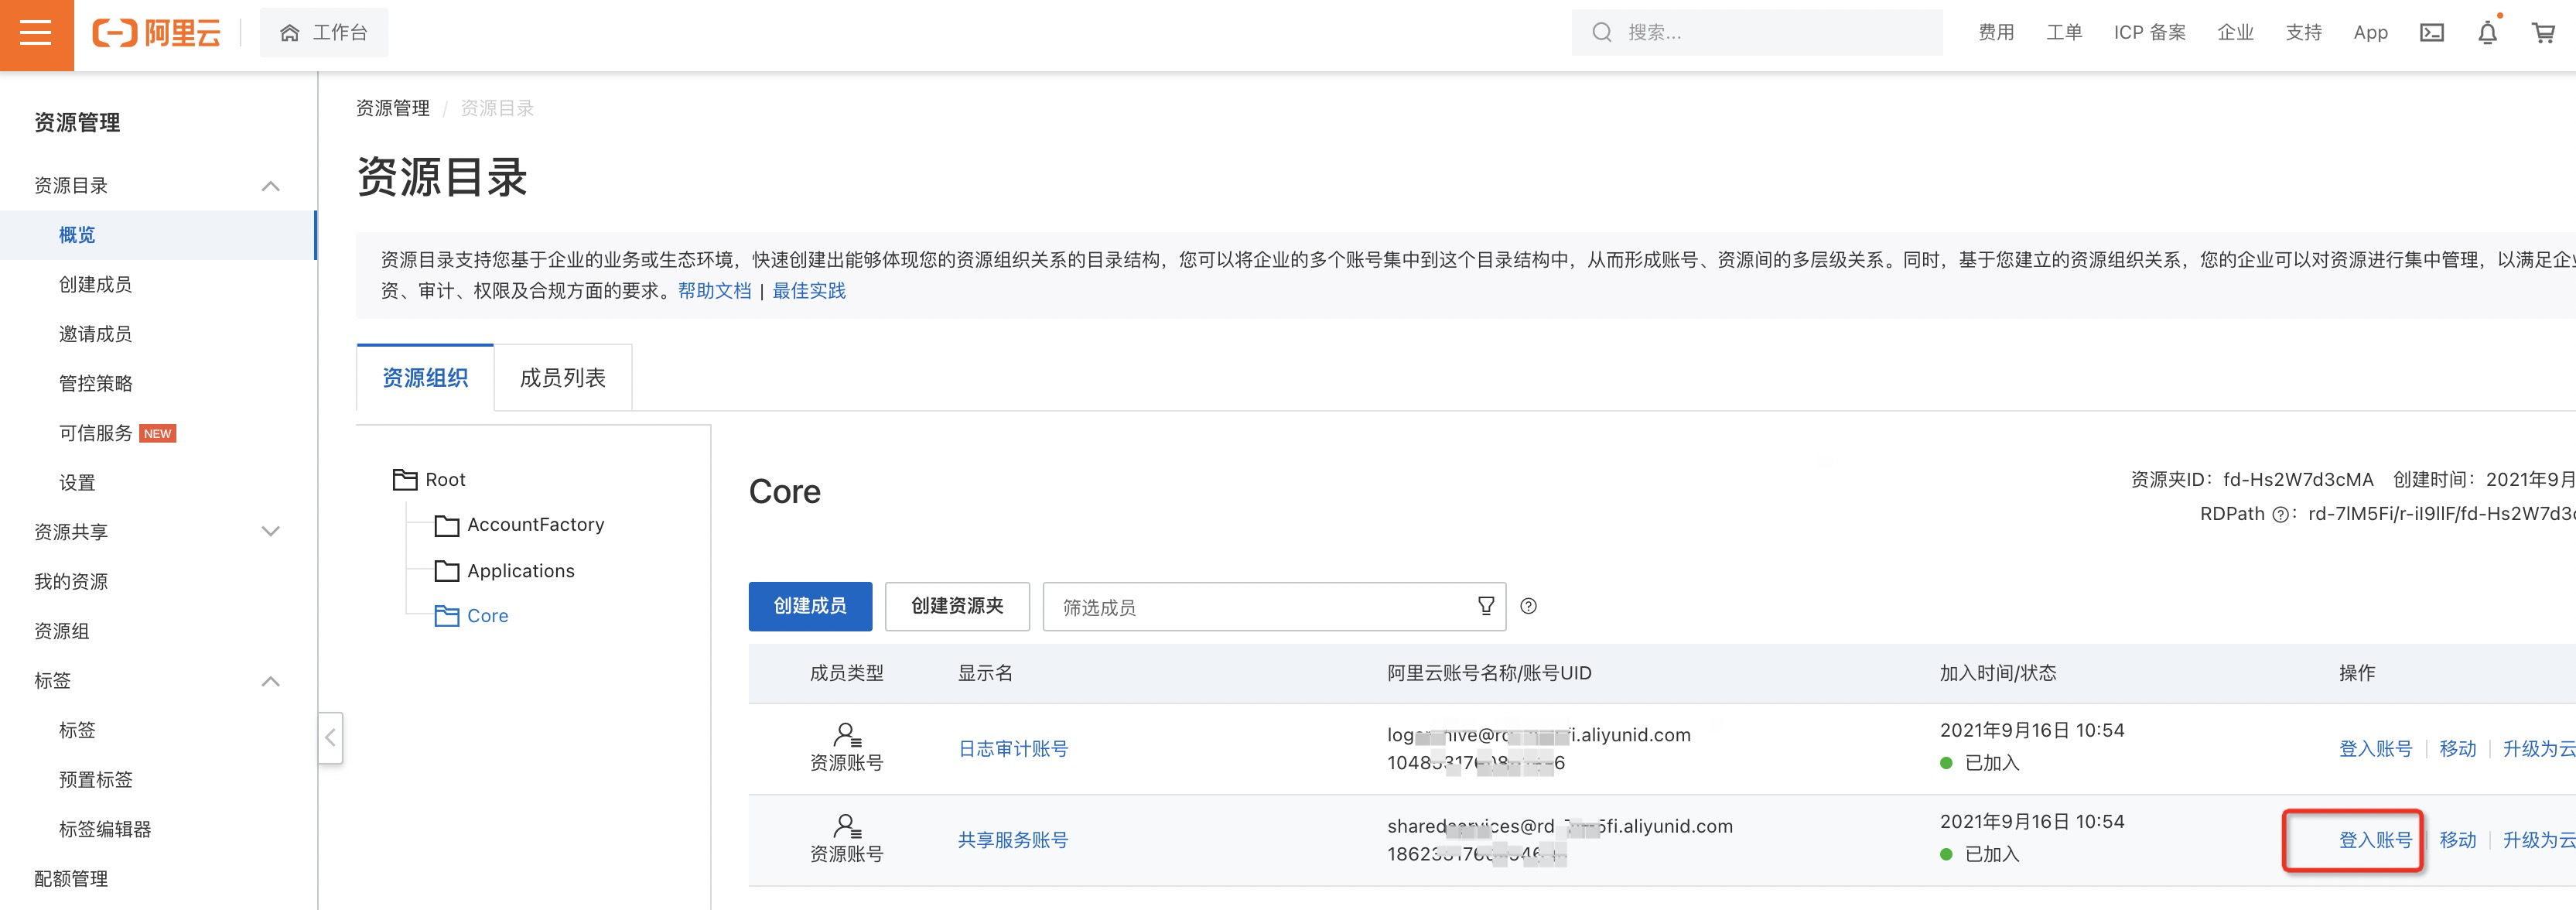
Task: Click the Cloud Shell terminal icon
Action: (2431, 33)
